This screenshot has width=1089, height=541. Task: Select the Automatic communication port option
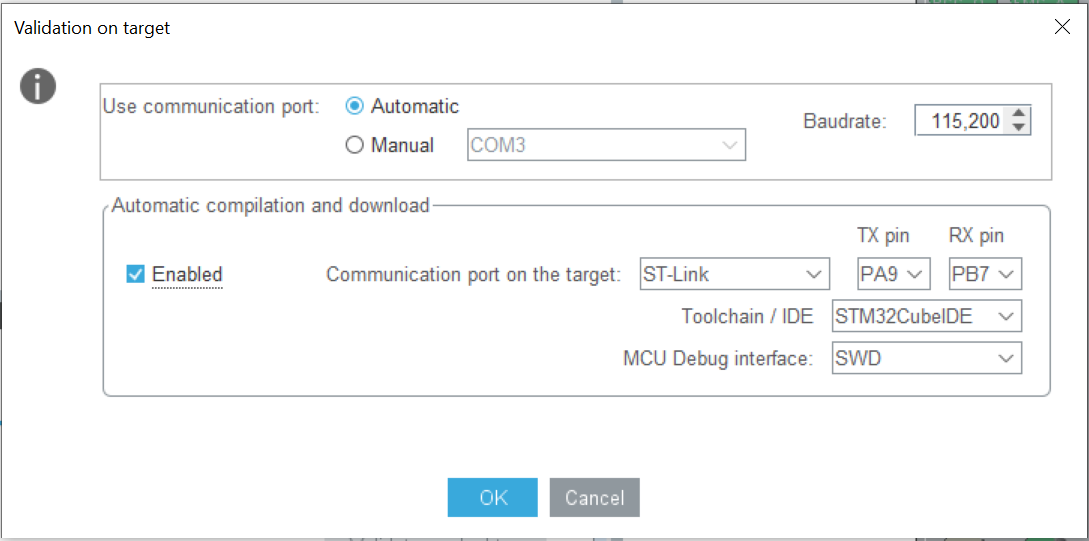click(x=354, y=106)
